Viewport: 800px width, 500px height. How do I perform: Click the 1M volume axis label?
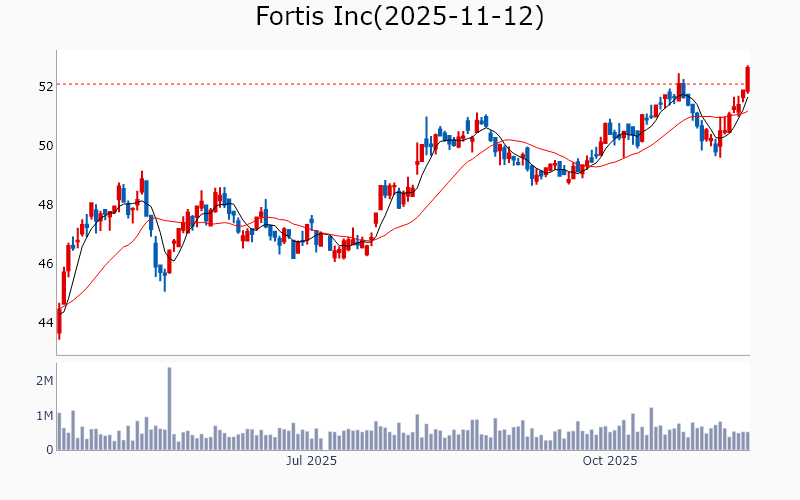coord(44,416)
